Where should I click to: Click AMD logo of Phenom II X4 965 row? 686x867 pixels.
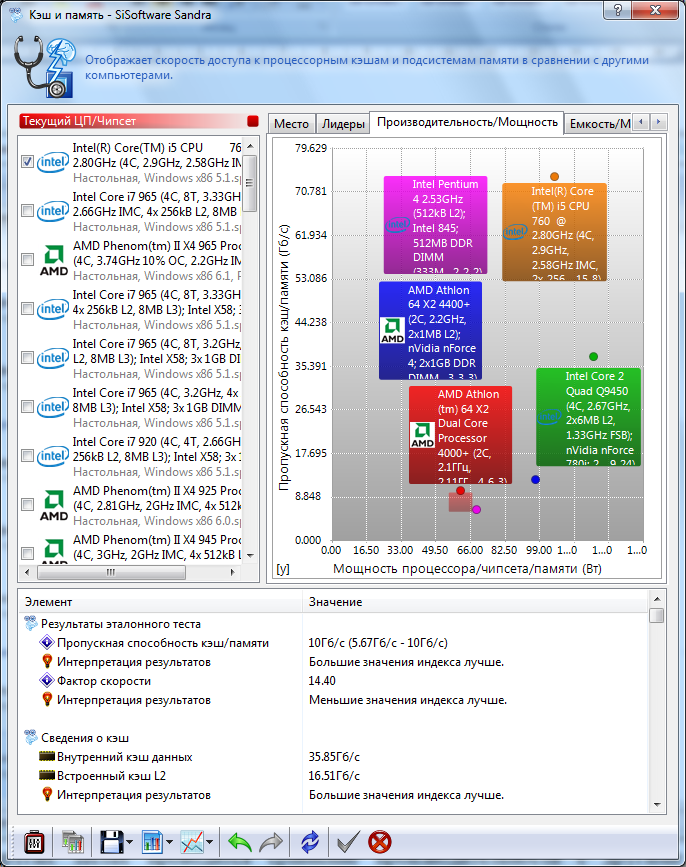point(54,260)
